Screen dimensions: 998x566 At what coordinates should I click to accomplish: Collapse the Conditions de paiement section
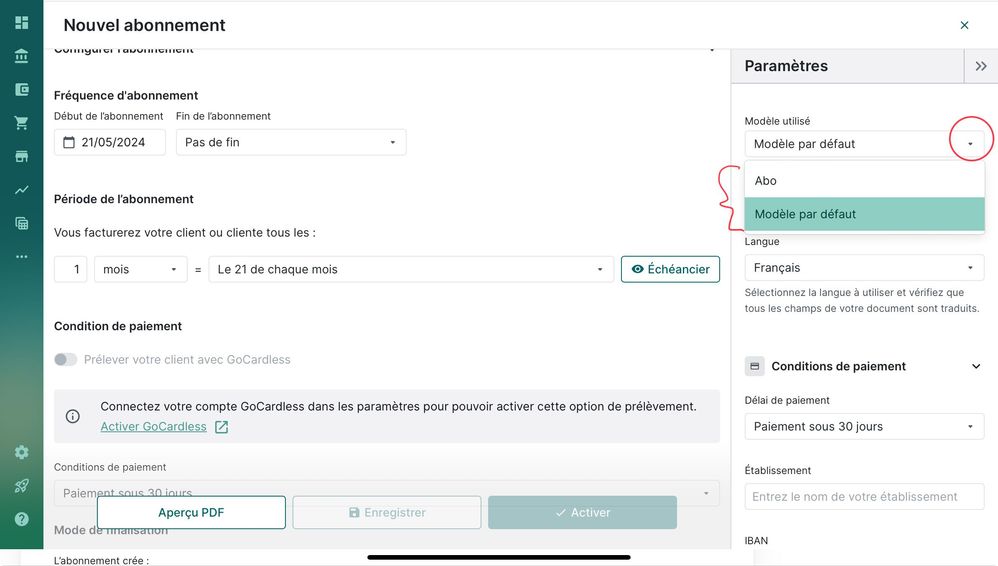(976, 366)
